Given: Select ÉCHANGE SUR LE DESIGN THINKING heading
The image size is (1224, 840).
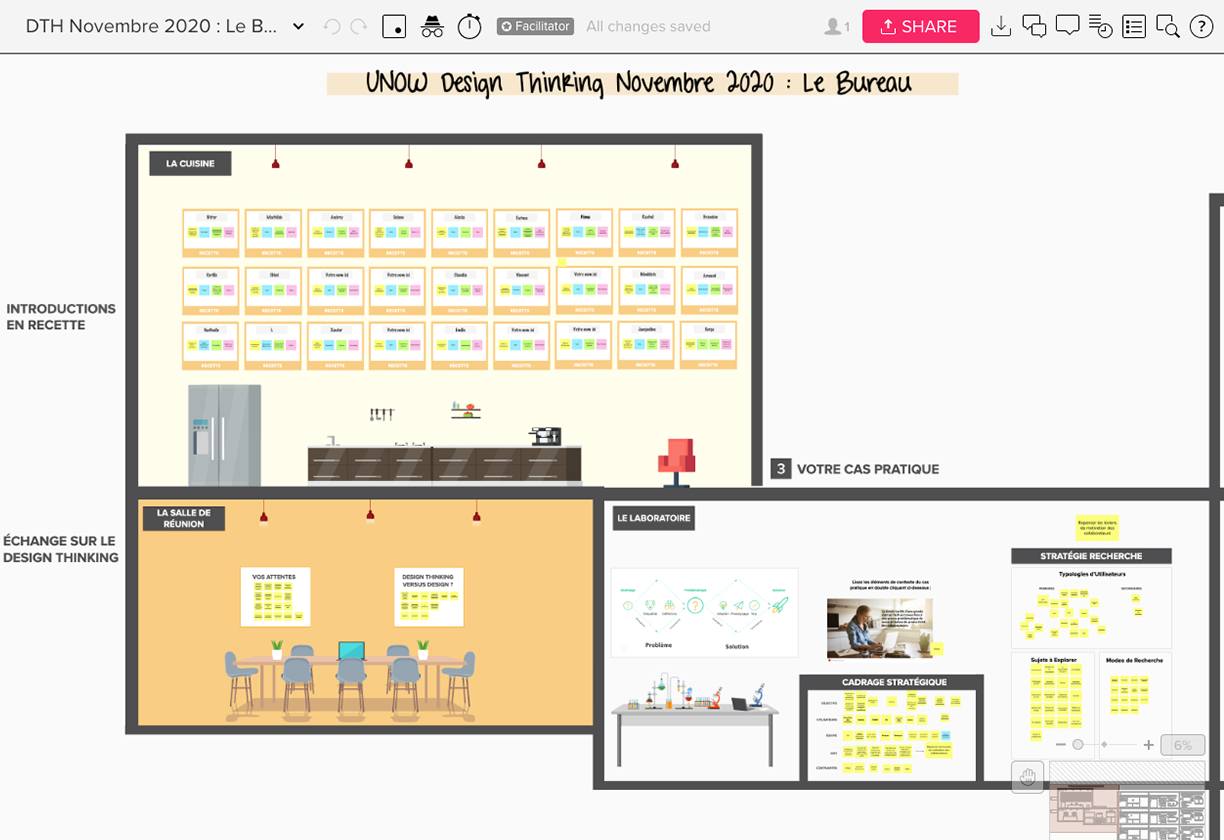Looking at the screenshot, I should point(61,550).
